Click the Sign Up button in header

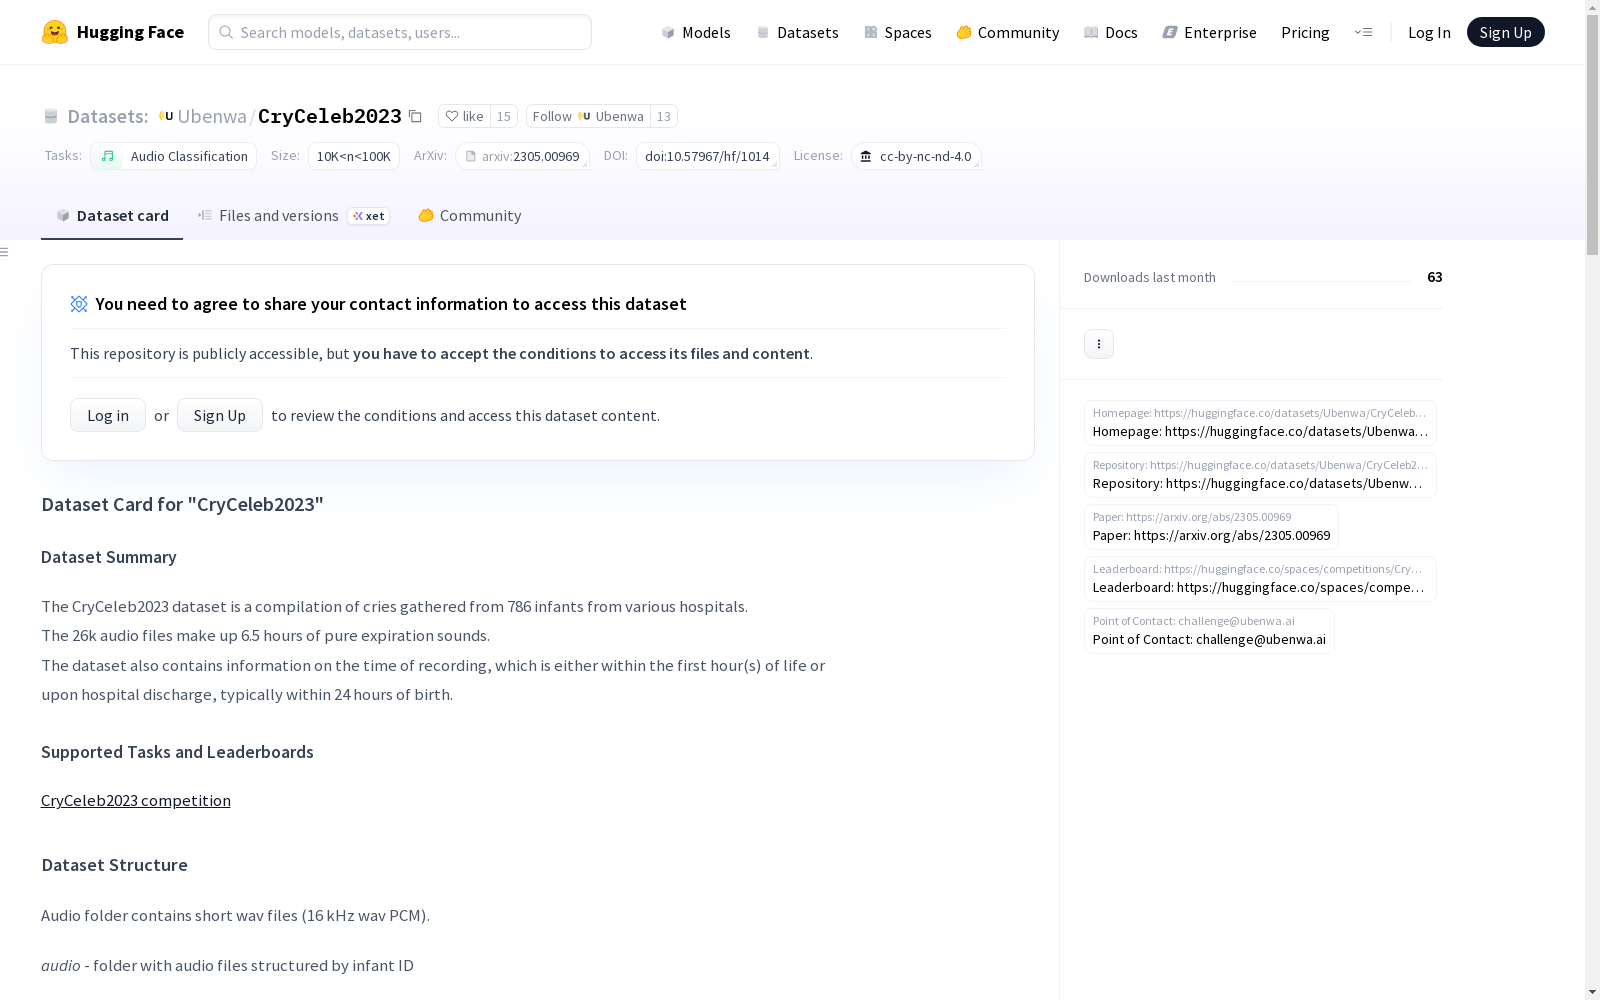coord(1505,32)
